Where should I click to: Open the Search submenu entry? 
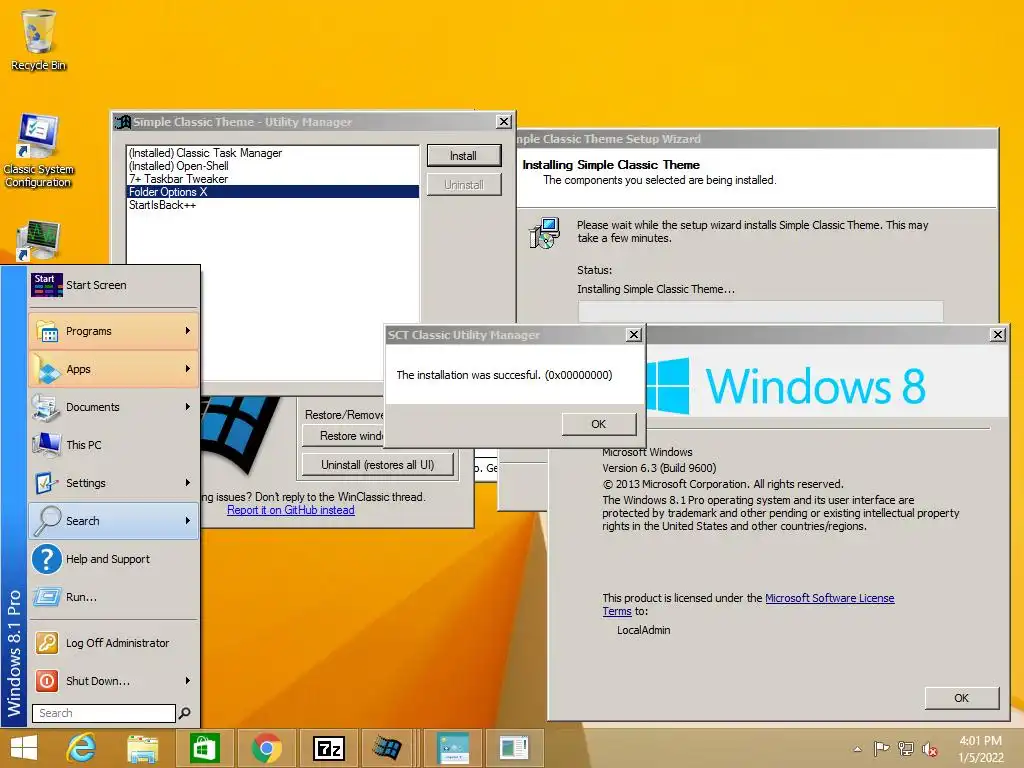(x=113, y=520)
